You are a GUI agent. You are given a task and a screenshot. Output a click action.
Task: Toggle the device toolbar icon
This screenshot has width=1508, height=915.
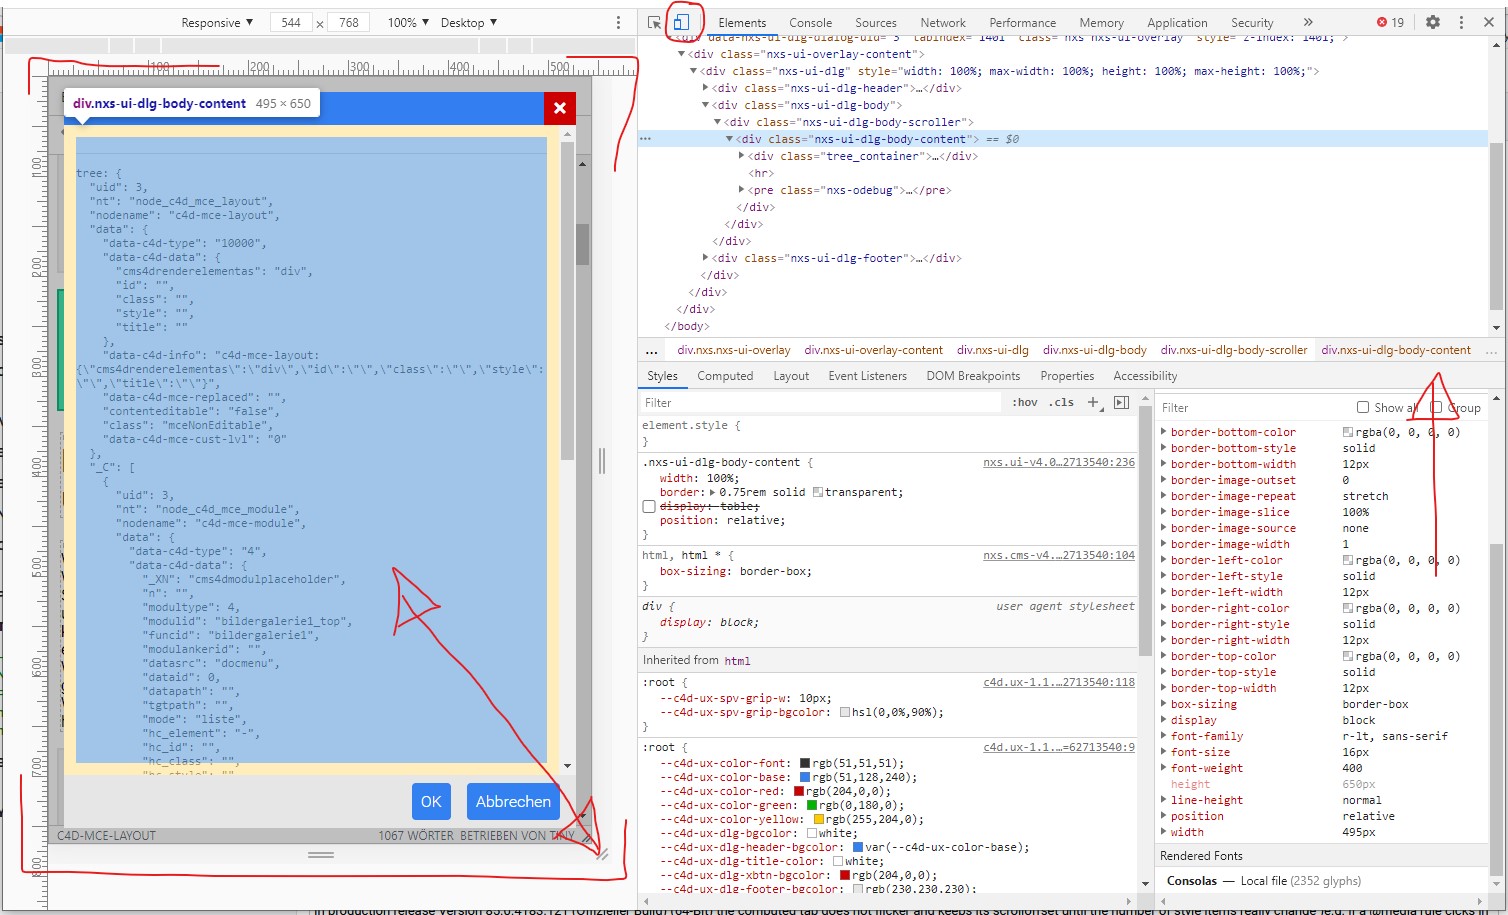[x=681, y=22]
